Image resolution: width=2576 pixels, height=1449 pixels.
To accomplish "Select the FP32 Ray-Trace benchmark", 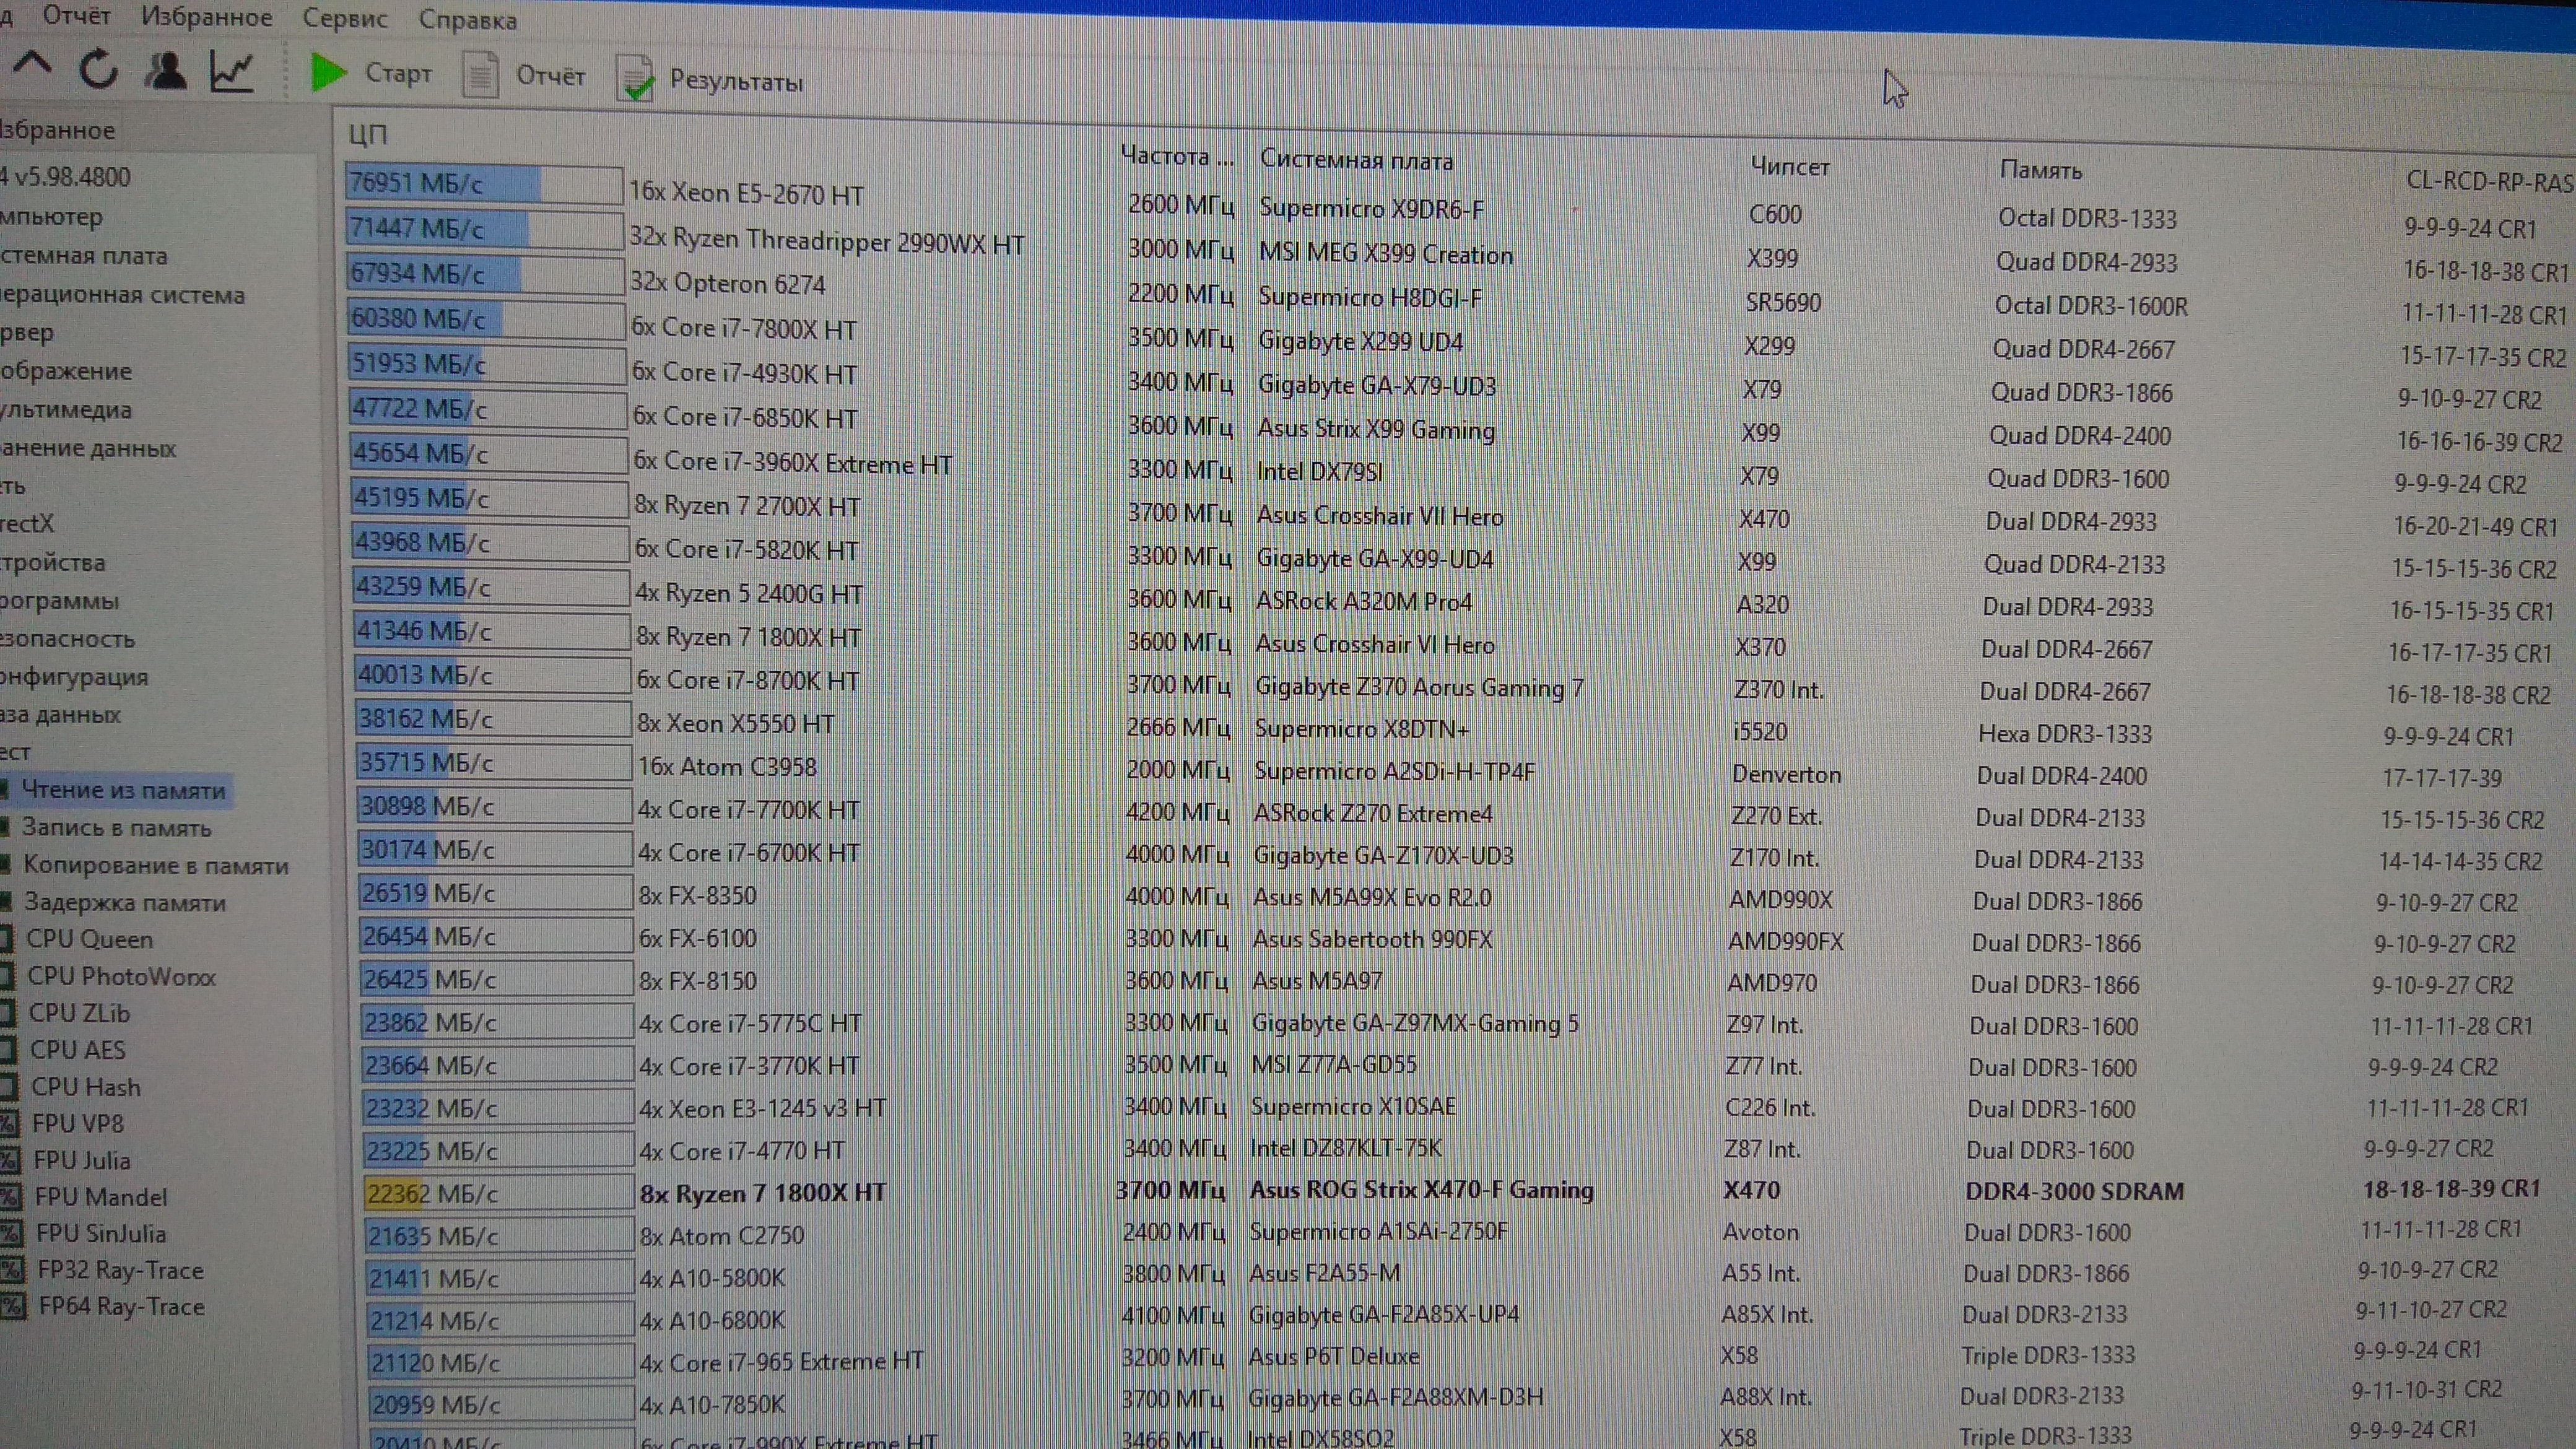I will tap(120, 1270).
